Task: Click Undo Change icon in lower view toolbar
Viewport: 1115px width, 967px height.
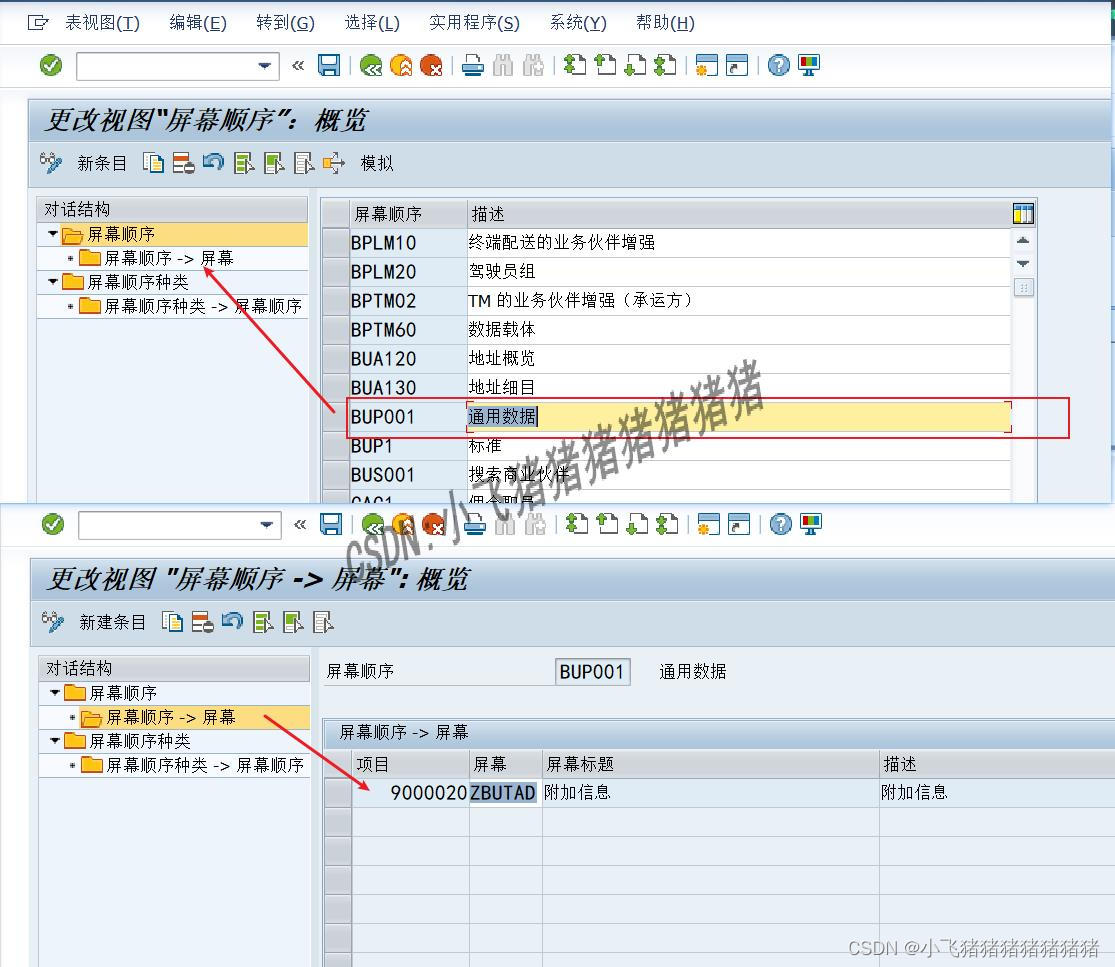Action: 233,622
